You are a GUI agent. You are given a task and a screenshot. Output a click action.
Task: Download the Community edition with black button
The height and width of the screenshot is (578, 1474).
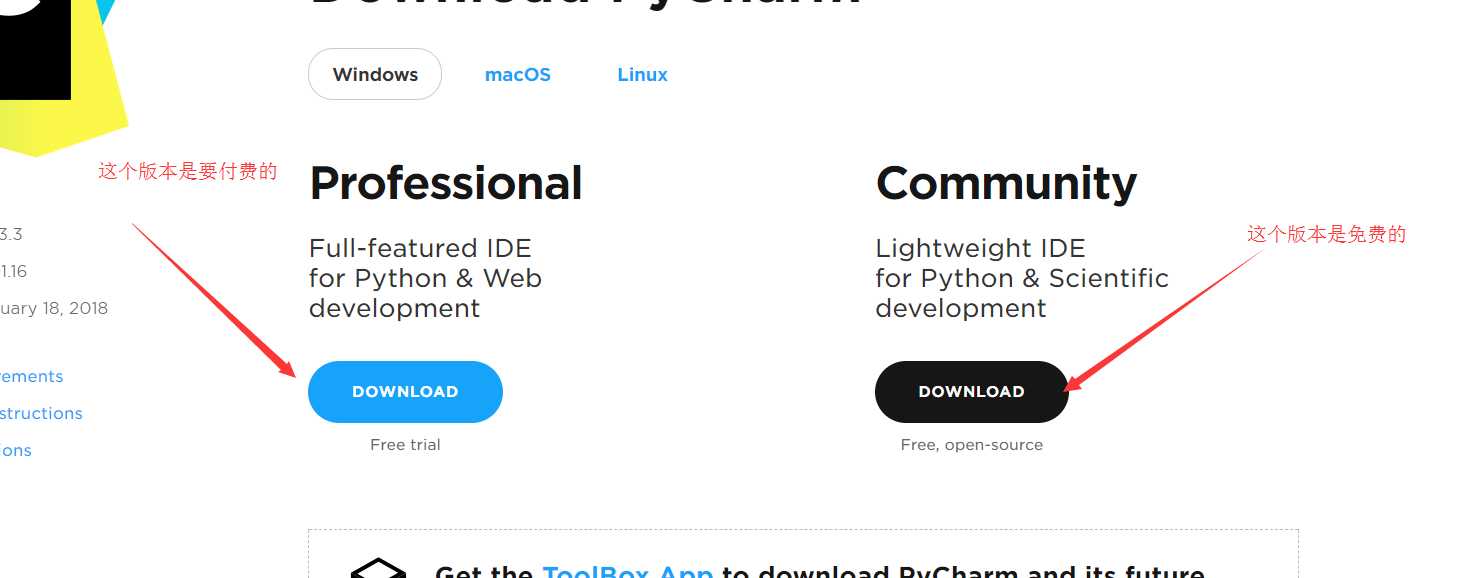[x=972, y=392]
